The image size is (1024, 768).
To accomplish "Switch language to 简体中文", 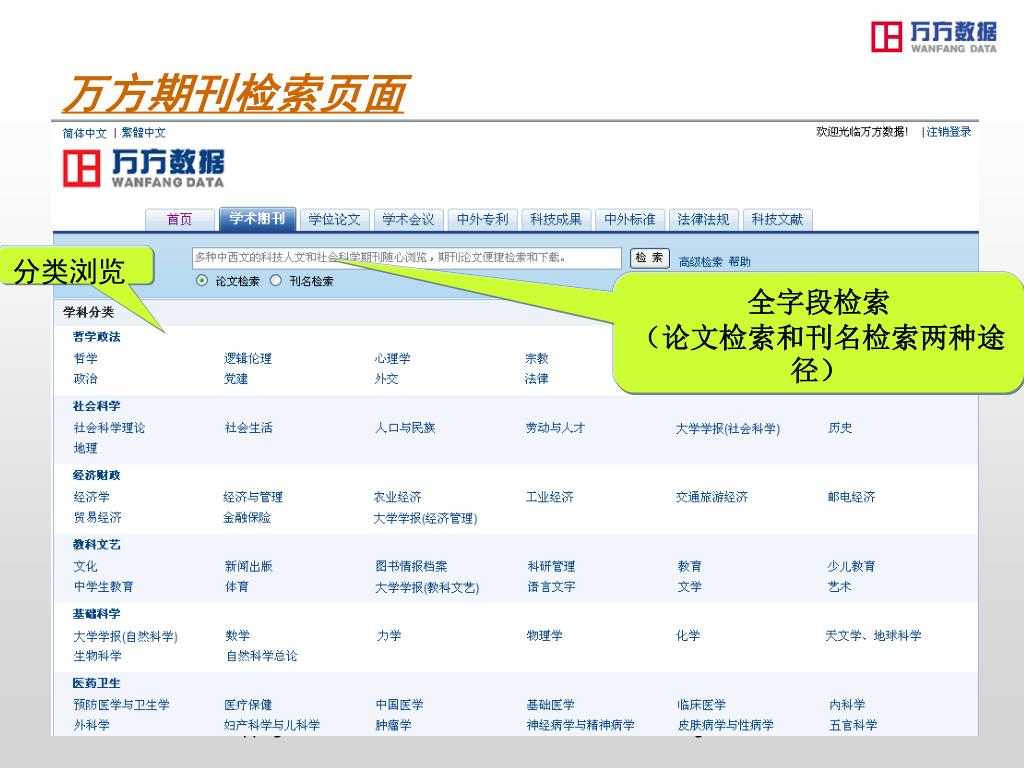I will (84, 133).
